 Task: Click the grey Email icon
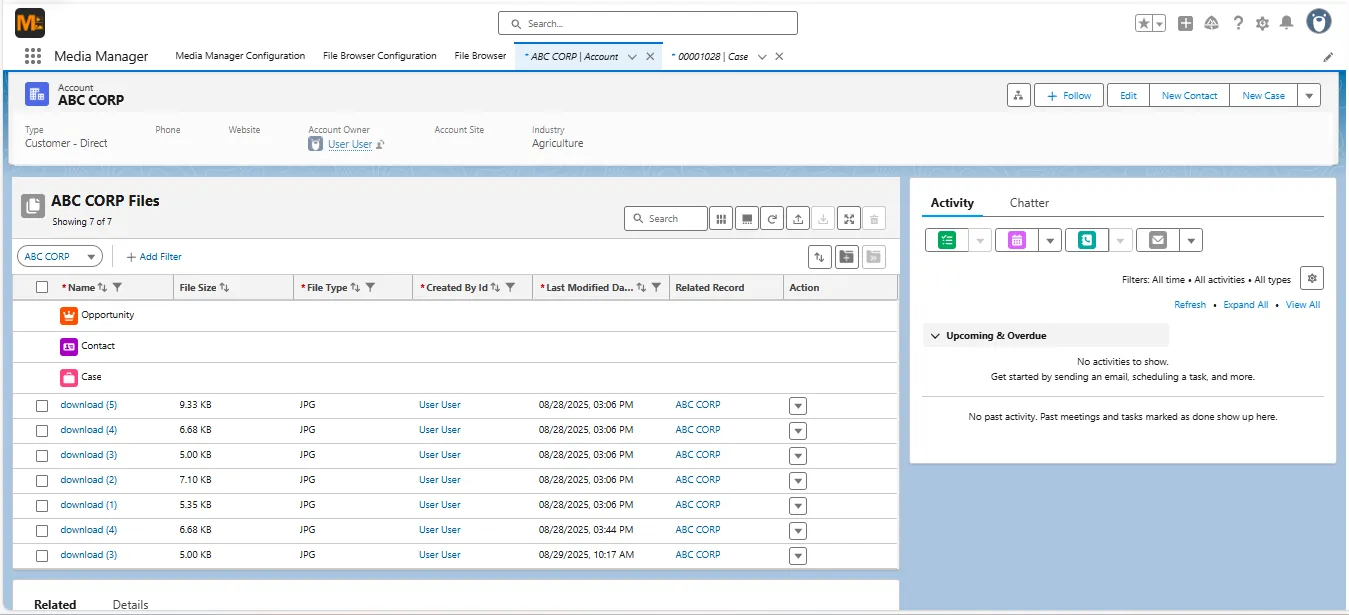coord(1157,240)
